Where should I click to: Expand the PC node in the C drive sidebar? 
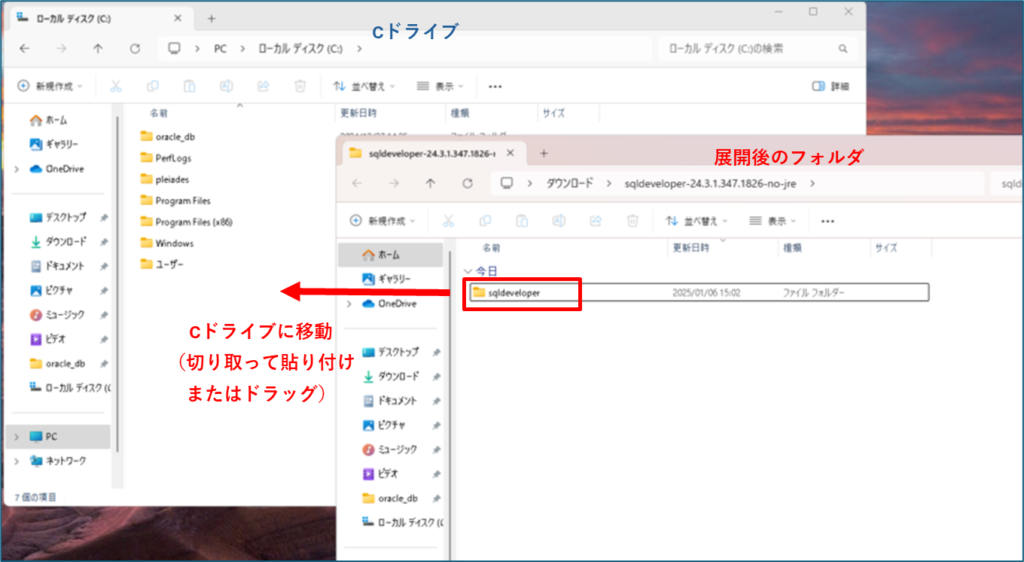point(15,436)
